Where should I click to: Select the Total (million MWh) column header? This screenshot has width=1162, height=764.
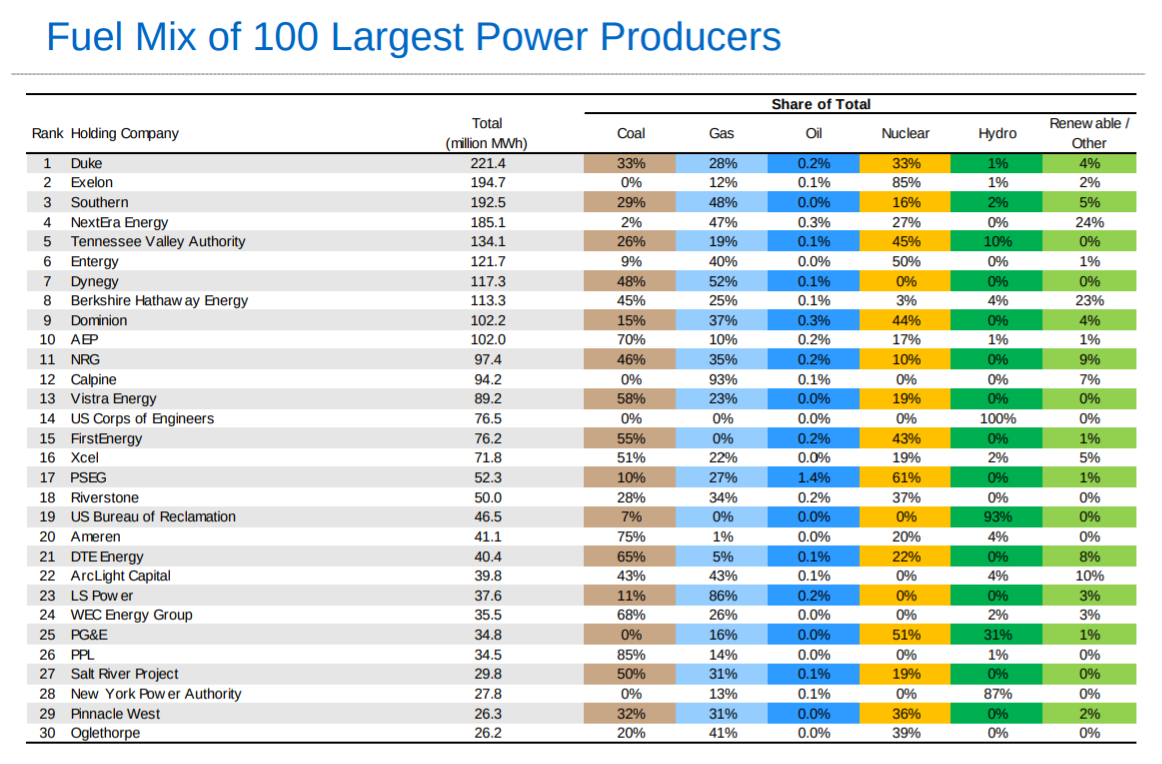(x=487, y=133)
